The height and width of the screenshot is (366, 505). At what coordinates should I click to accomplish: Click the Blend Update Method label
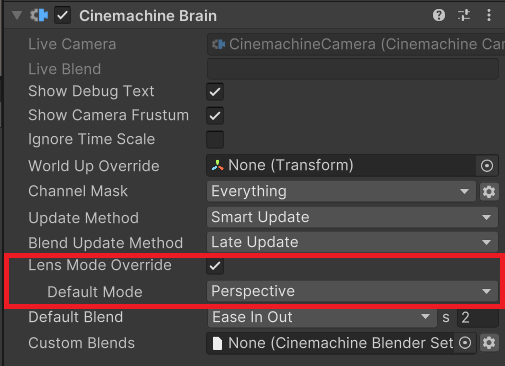105,243
